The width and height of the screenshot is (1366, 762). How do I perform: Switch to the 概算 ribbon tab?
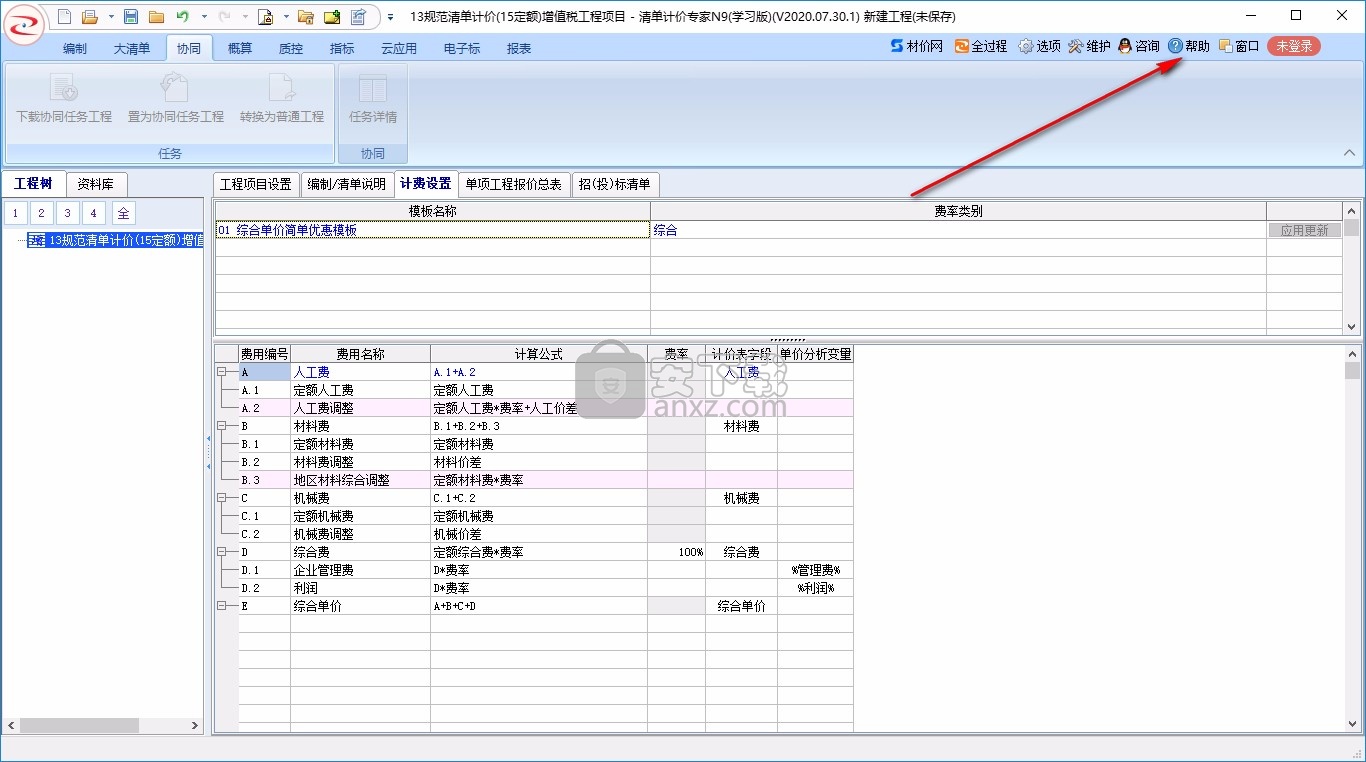[240, 48]
